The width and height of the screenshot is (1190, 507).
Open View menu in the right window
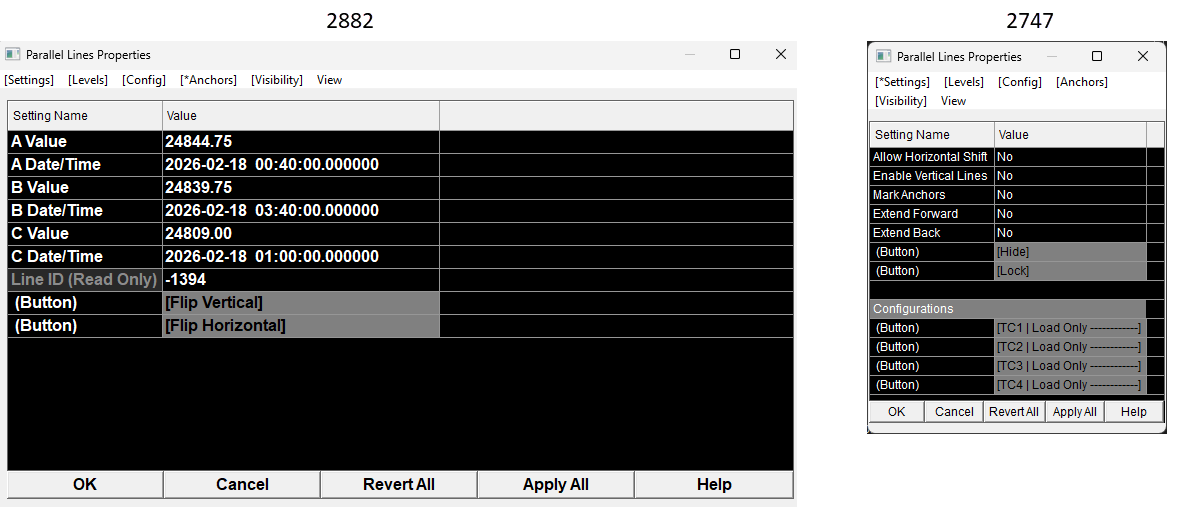point(953,101)
